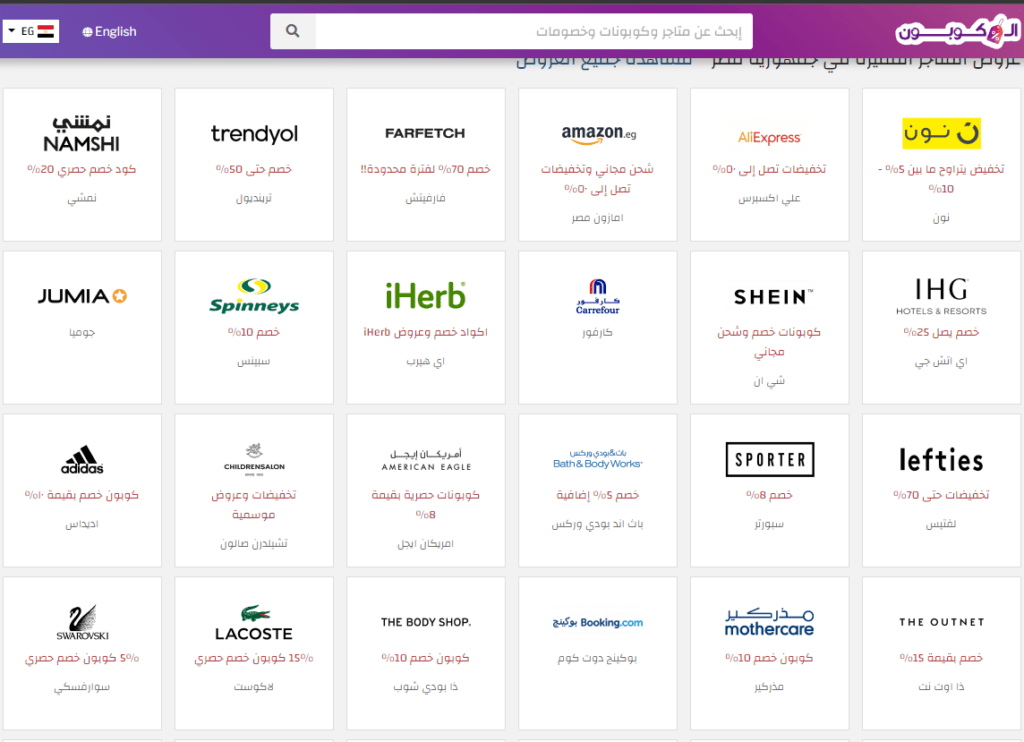Click The Outnet 15% discount text
This screenshot has height=742, width=1024.
click(x=941, y=658)
